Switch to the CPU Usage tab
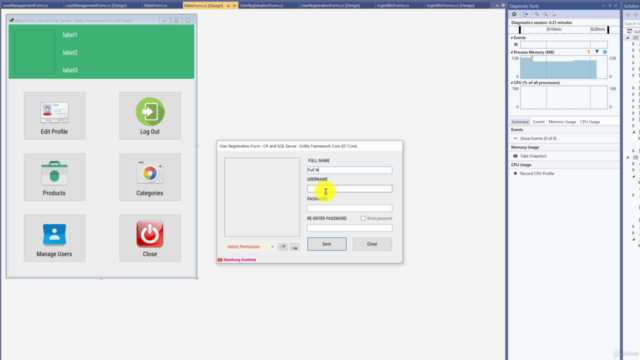This screenshot has width=640, height=360. [x=590, y=122]
